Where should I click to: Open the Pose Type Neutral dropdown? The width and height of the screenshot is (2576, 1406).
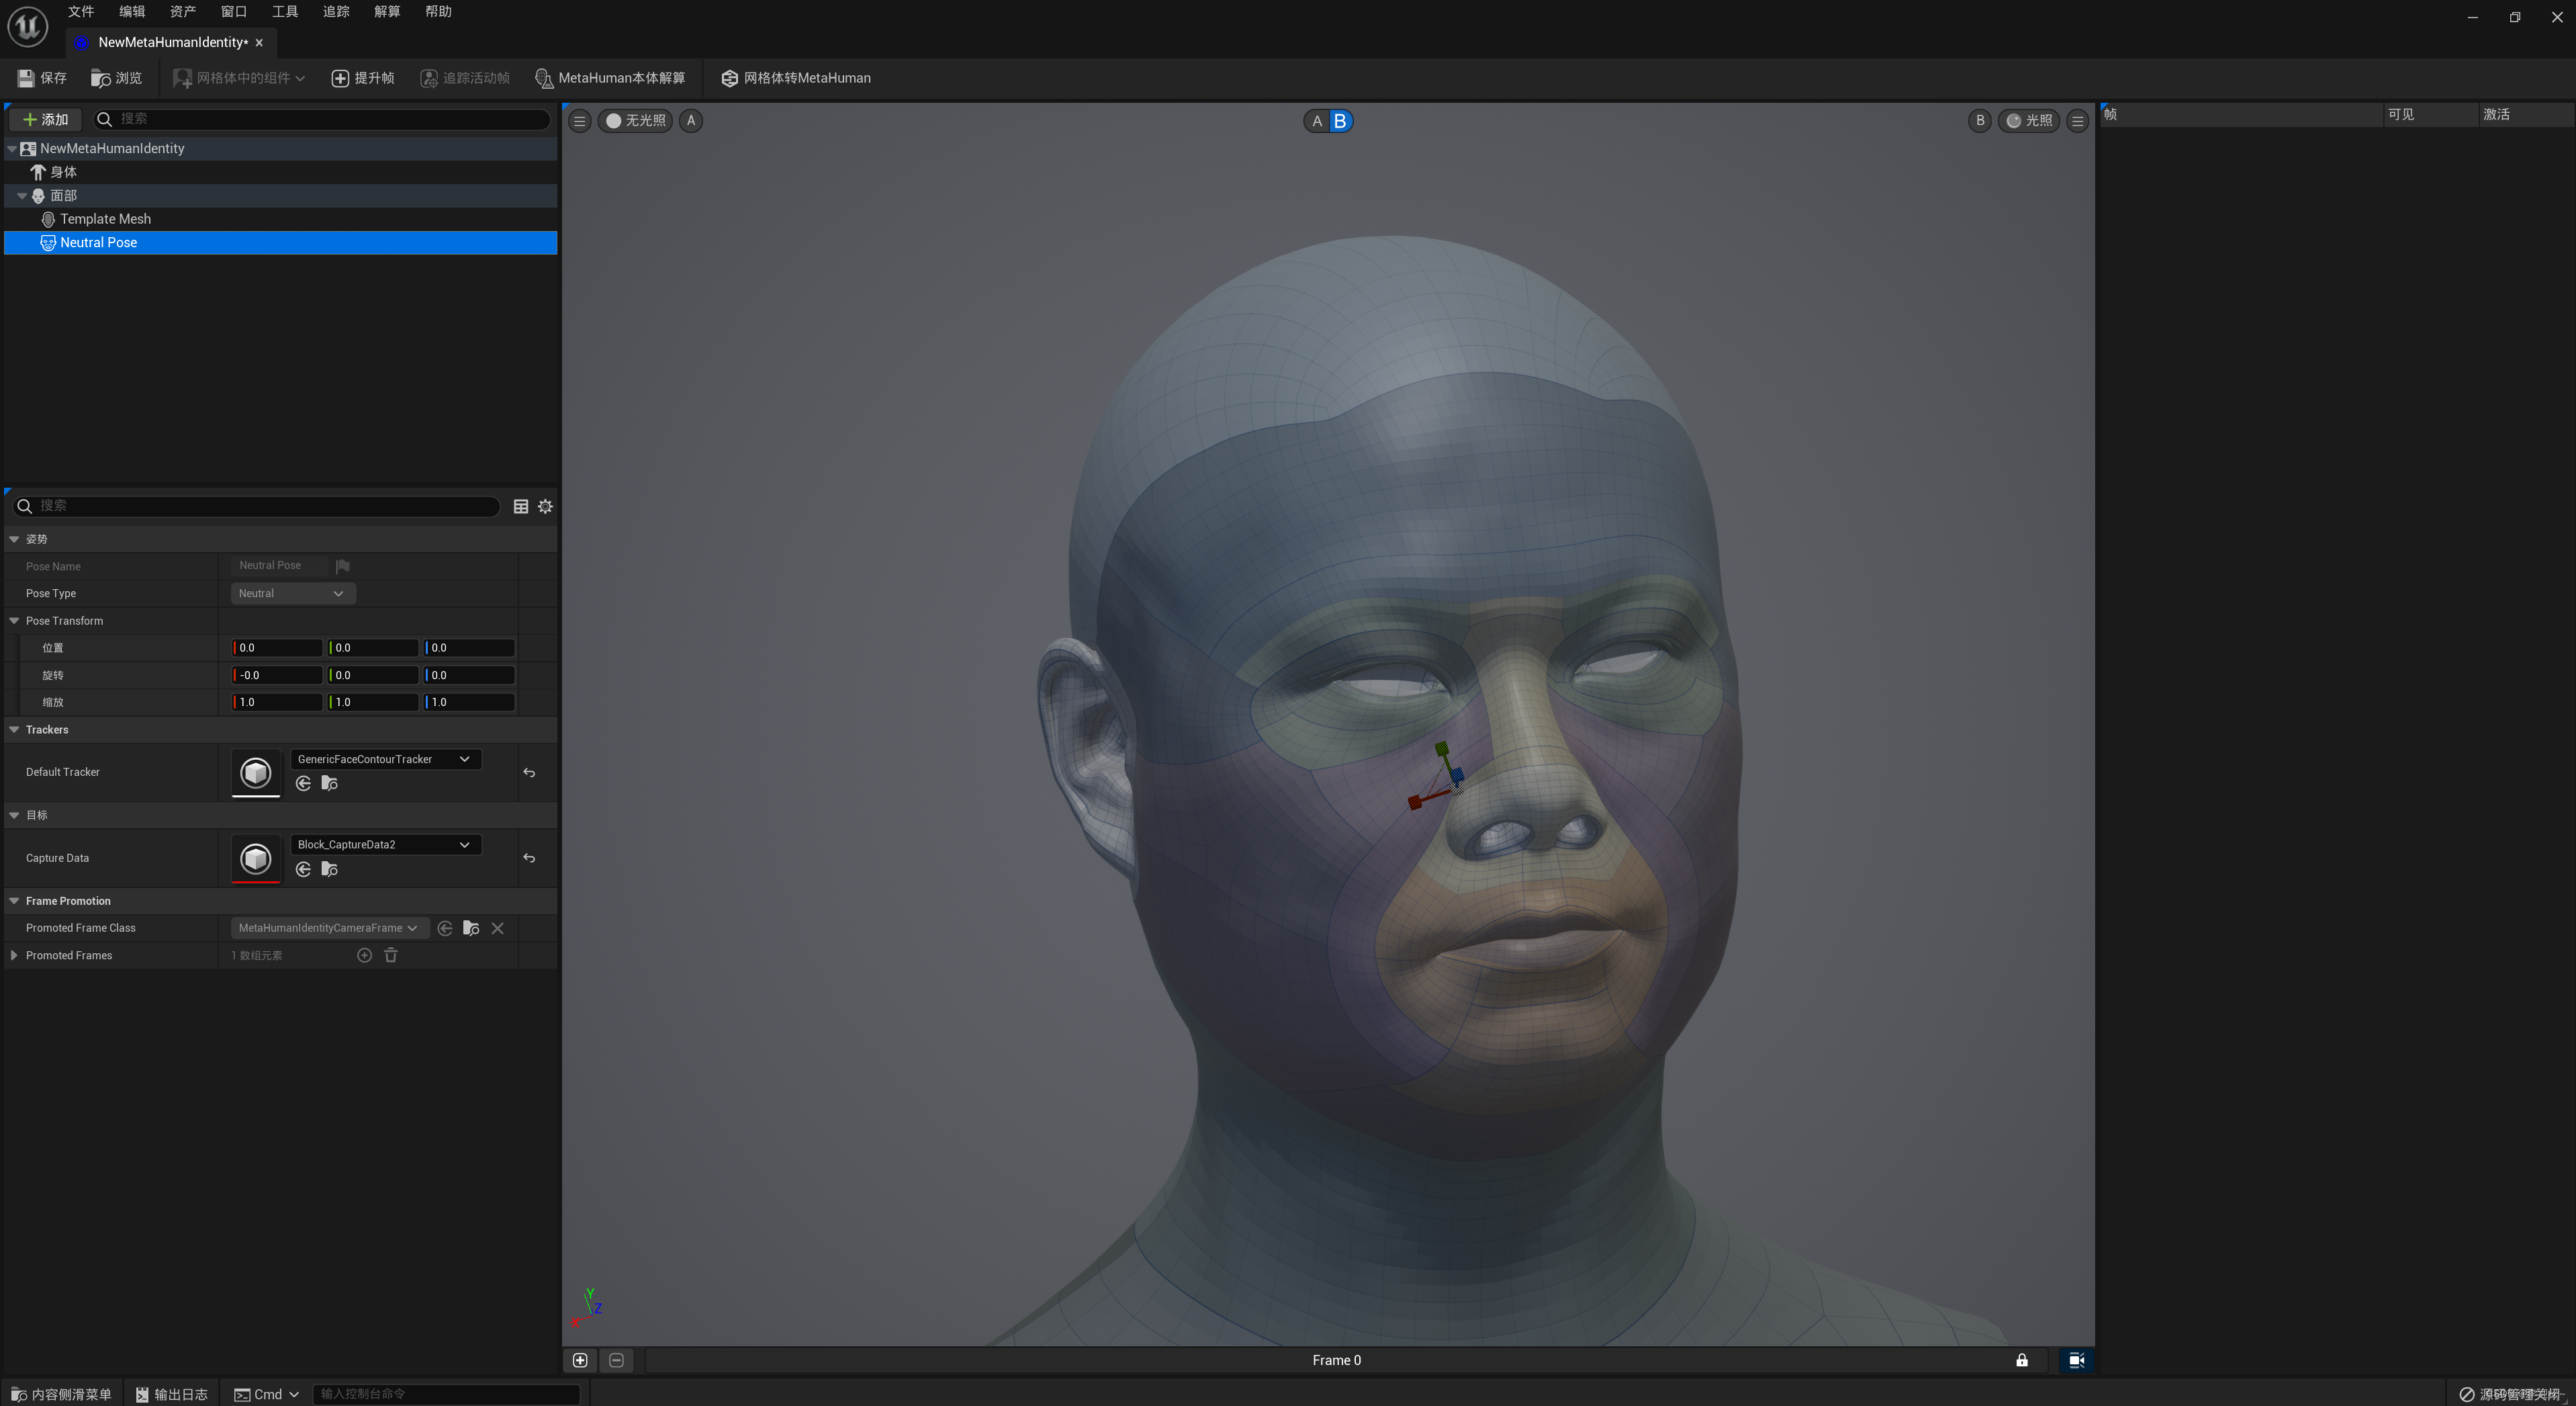[292, 594]
